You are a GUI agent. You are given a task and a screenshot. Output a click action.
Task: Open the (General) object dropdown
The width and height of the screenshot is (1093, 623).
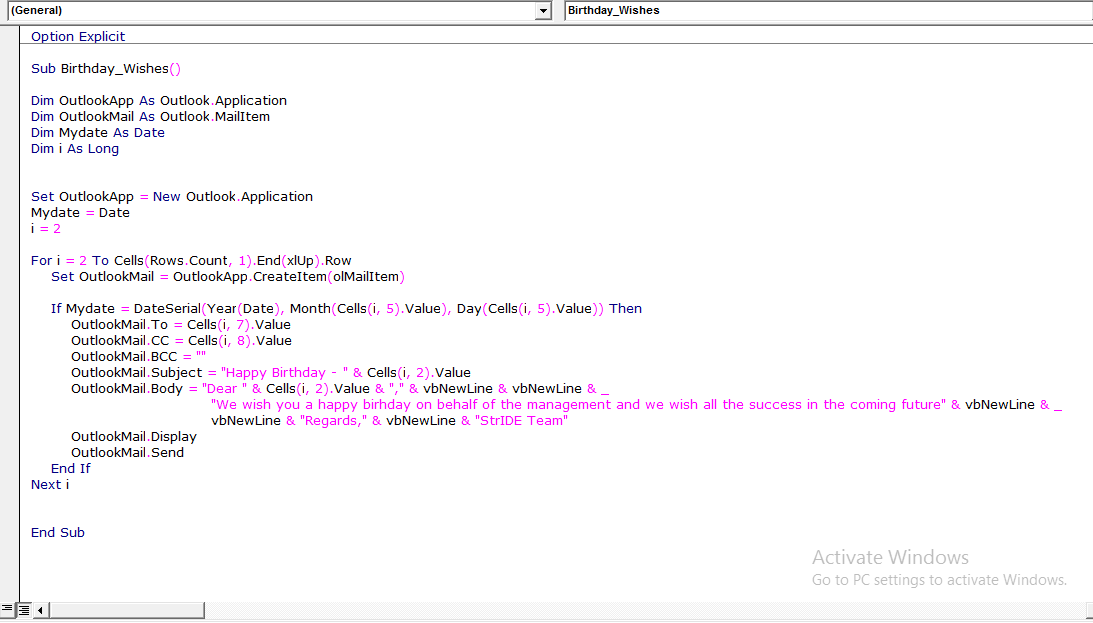541,10
